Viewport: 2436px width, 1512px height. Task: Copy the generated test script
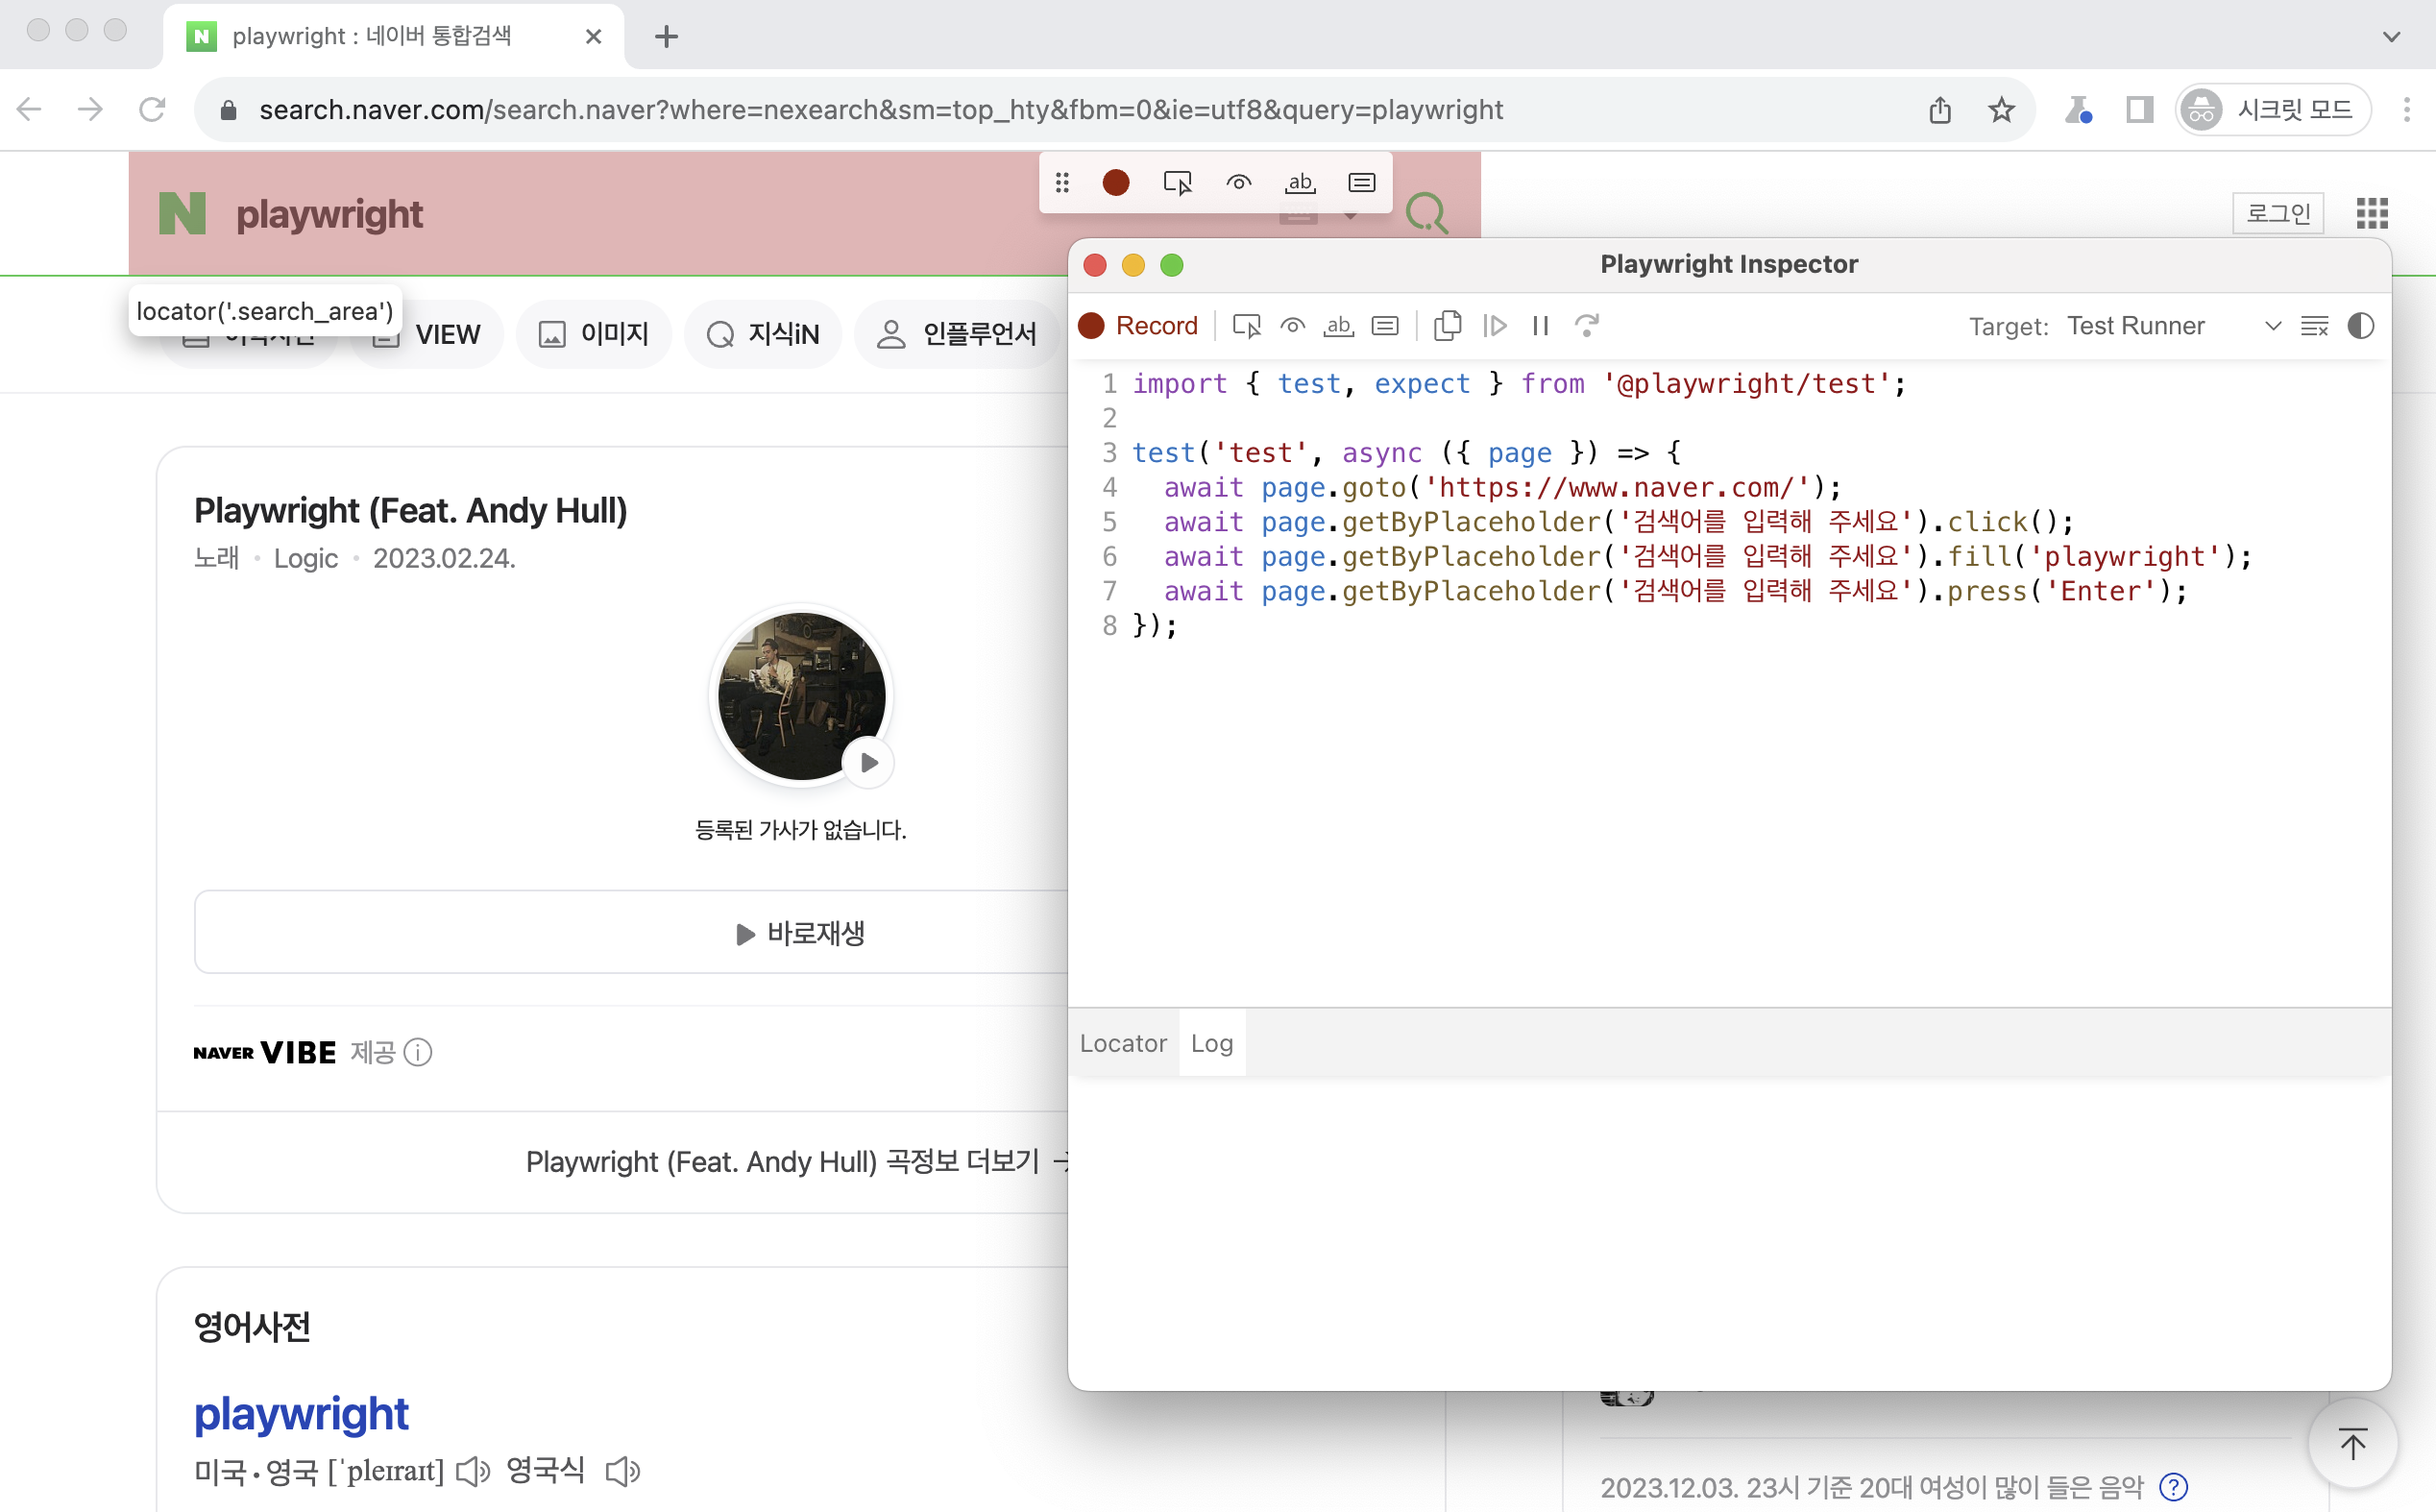(1448, 325)
